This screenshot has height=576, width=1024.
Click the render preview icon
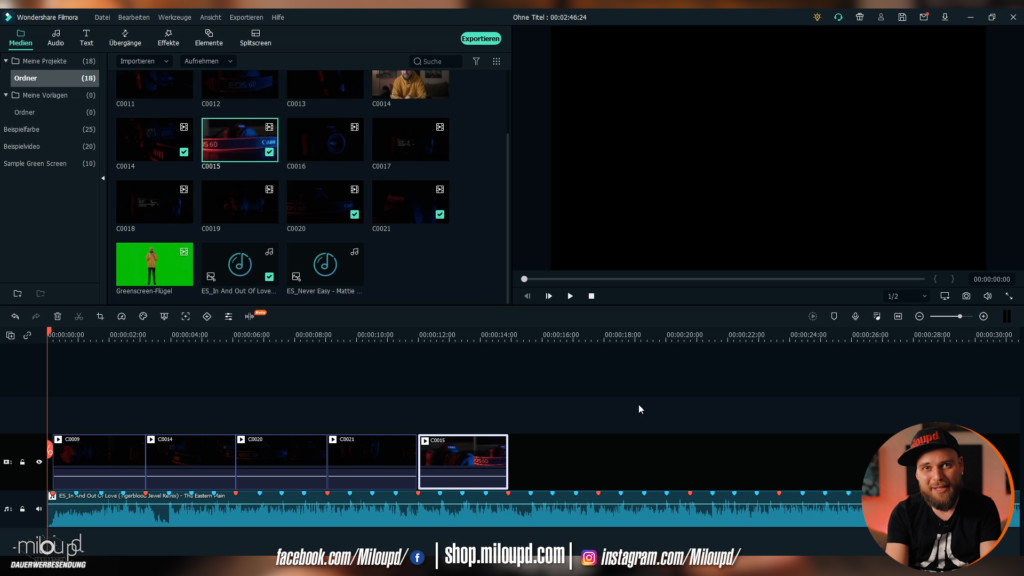click(x=812, y=316)
